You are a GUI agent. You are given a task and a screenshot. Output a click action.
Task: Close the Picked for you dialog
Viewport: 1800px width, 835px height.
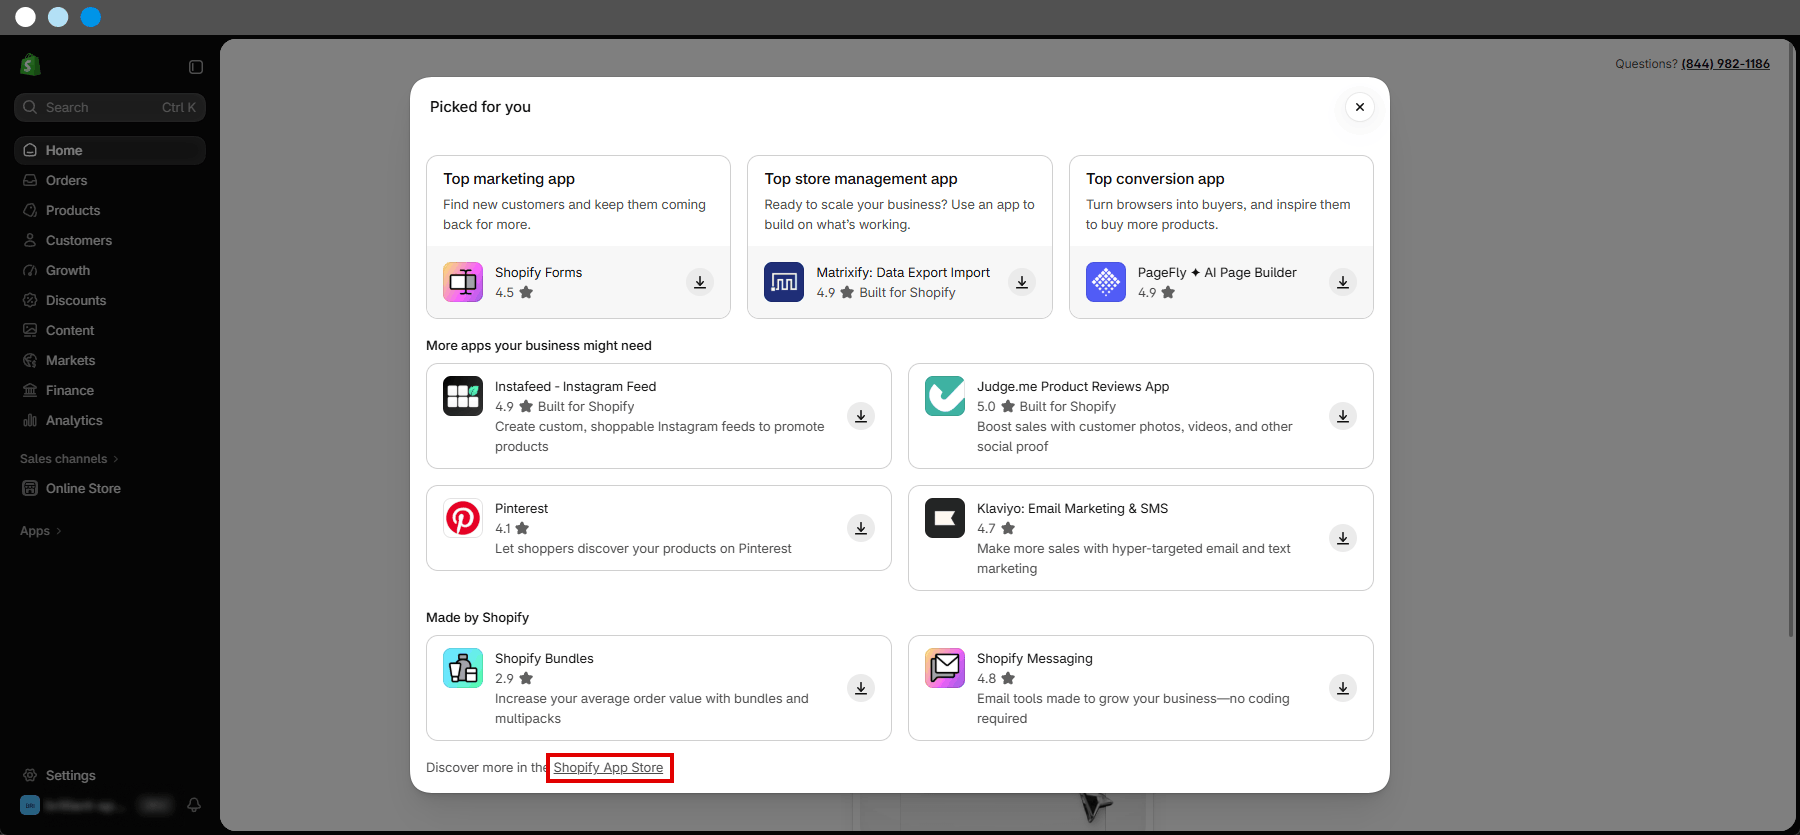[1360, 107]
